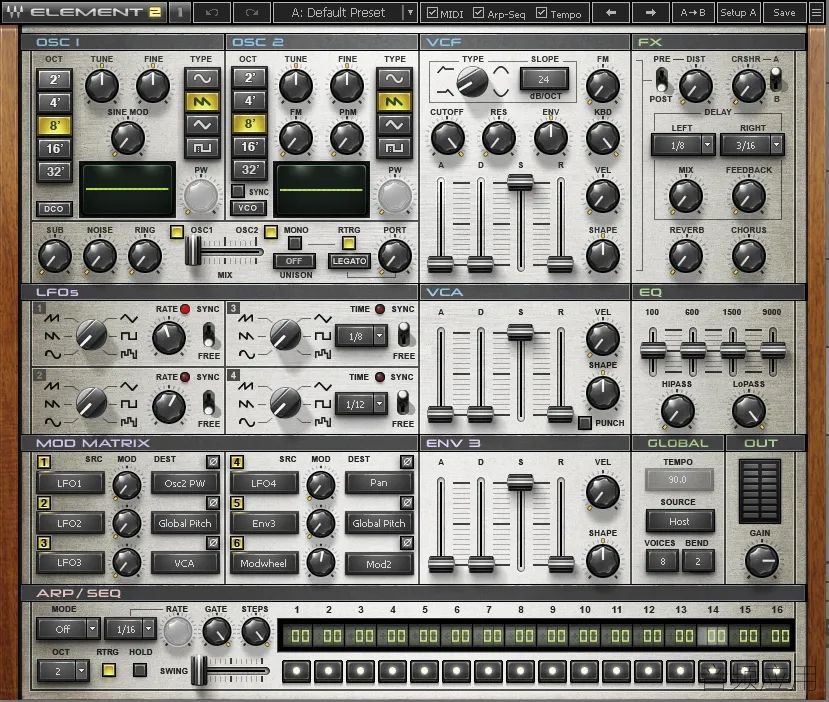Image resolution: width=829 pixels, height=702 pixels.
Task: Bypass mod matrix slot 5 with its ø icon
Action: click(407, 502)
